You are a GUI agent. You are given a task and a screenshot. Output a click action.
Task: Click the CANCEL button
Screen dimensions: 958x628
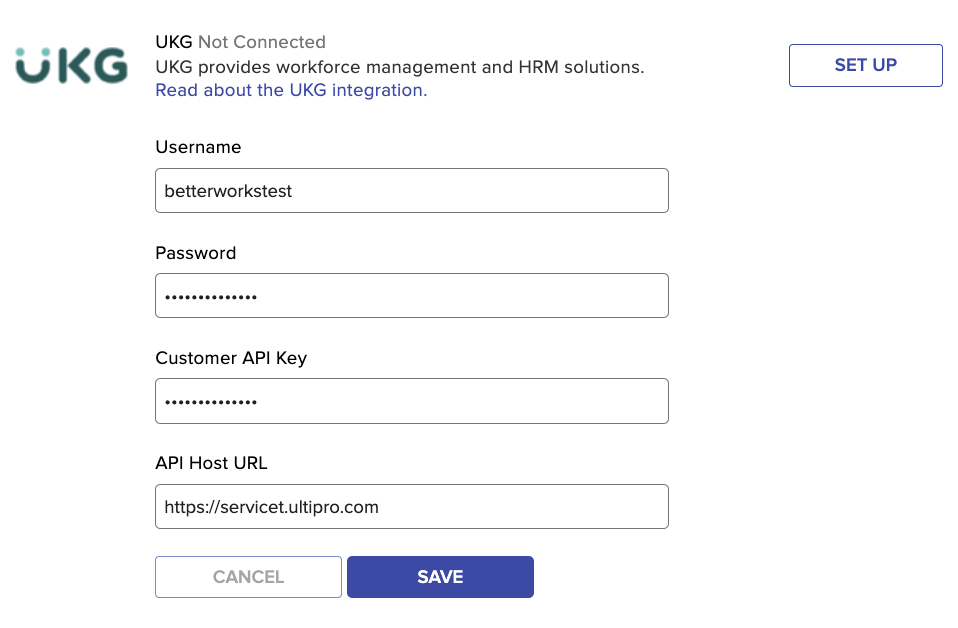pyautogui.click(x=248, y=577)
